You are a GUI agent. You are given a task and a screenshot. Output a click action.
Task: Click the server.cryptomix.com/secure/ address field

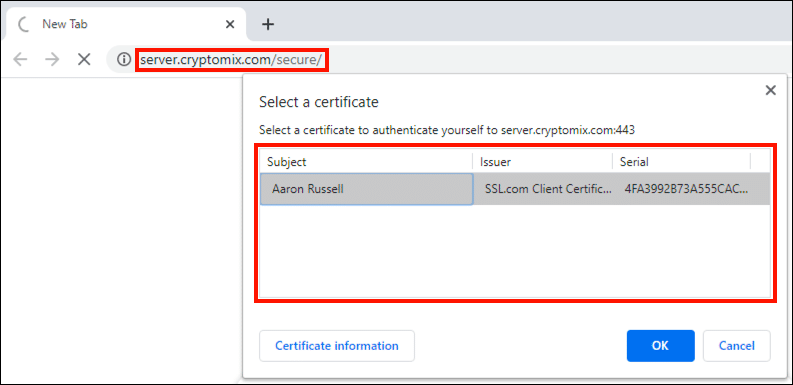(x=232, y=60)
